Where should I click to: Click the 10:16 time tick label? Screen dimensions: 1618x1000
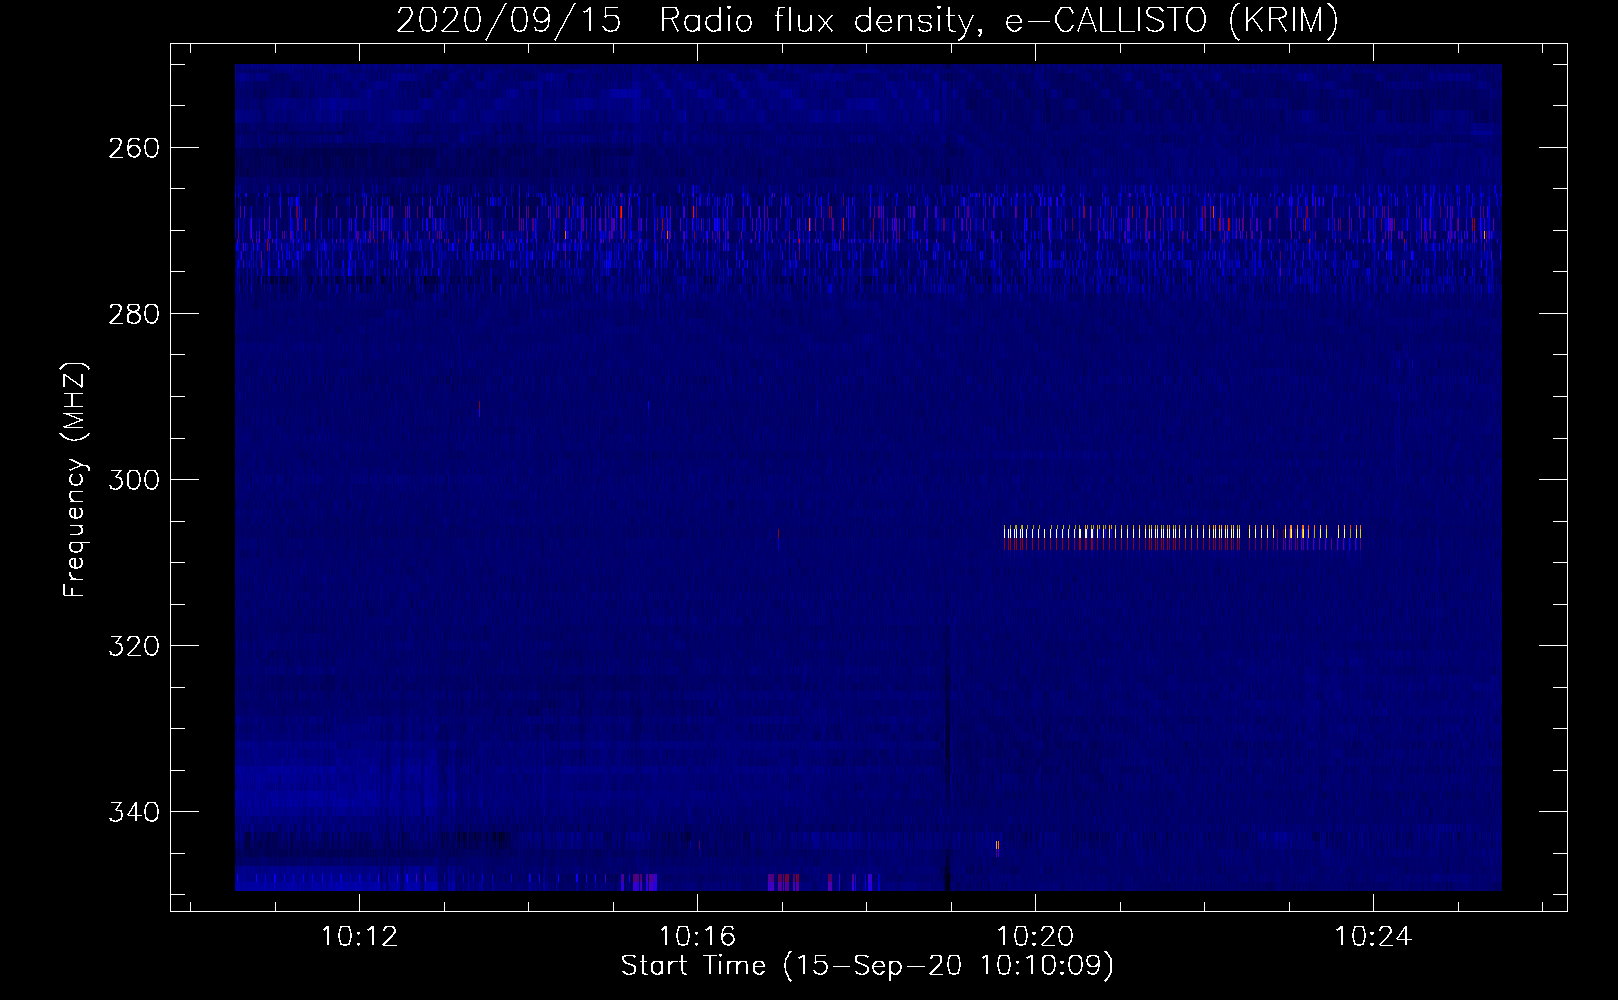point(697,936)
